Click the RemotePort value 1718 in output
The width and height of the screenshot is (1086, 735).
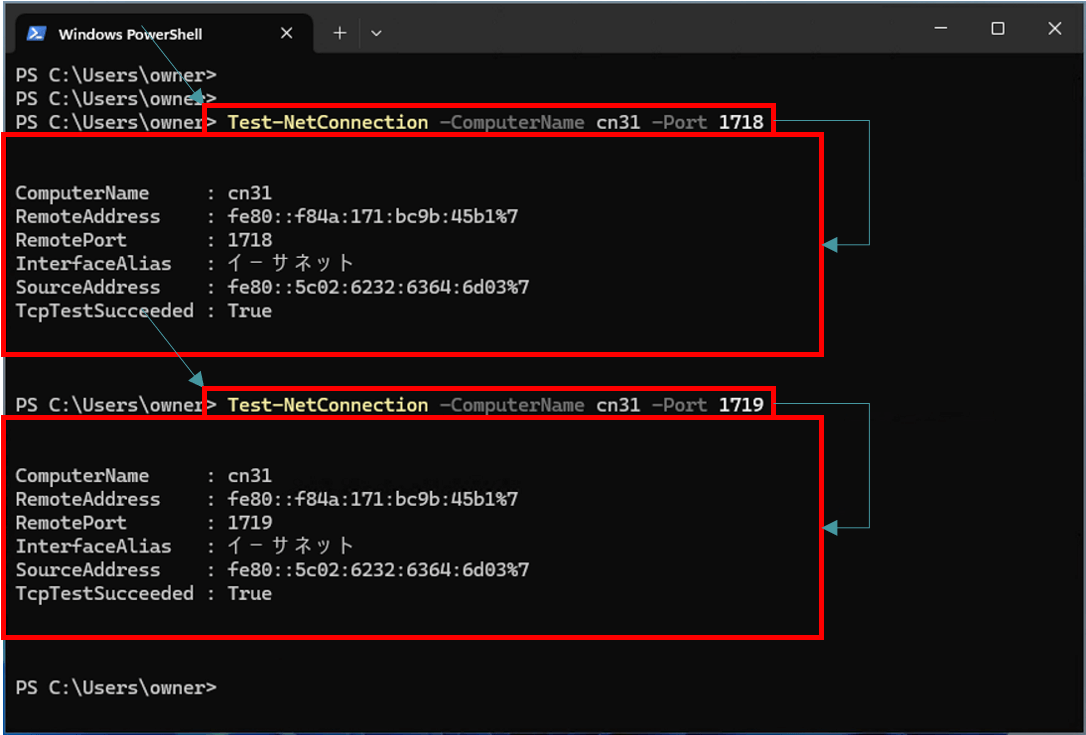(250, 240)
